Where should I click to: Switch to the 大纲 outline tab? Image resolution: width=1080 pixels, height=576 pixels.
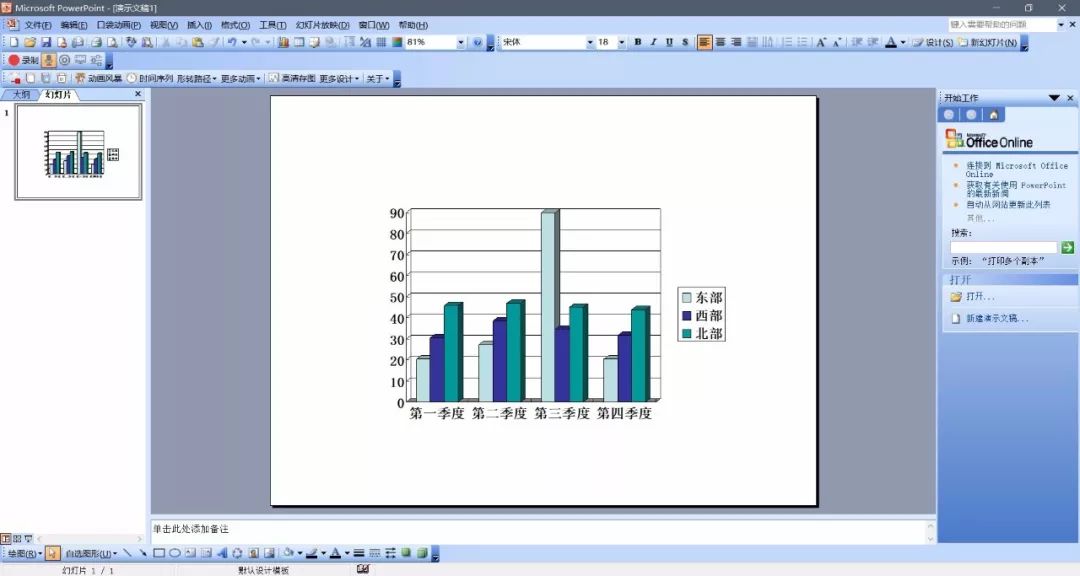21,94
